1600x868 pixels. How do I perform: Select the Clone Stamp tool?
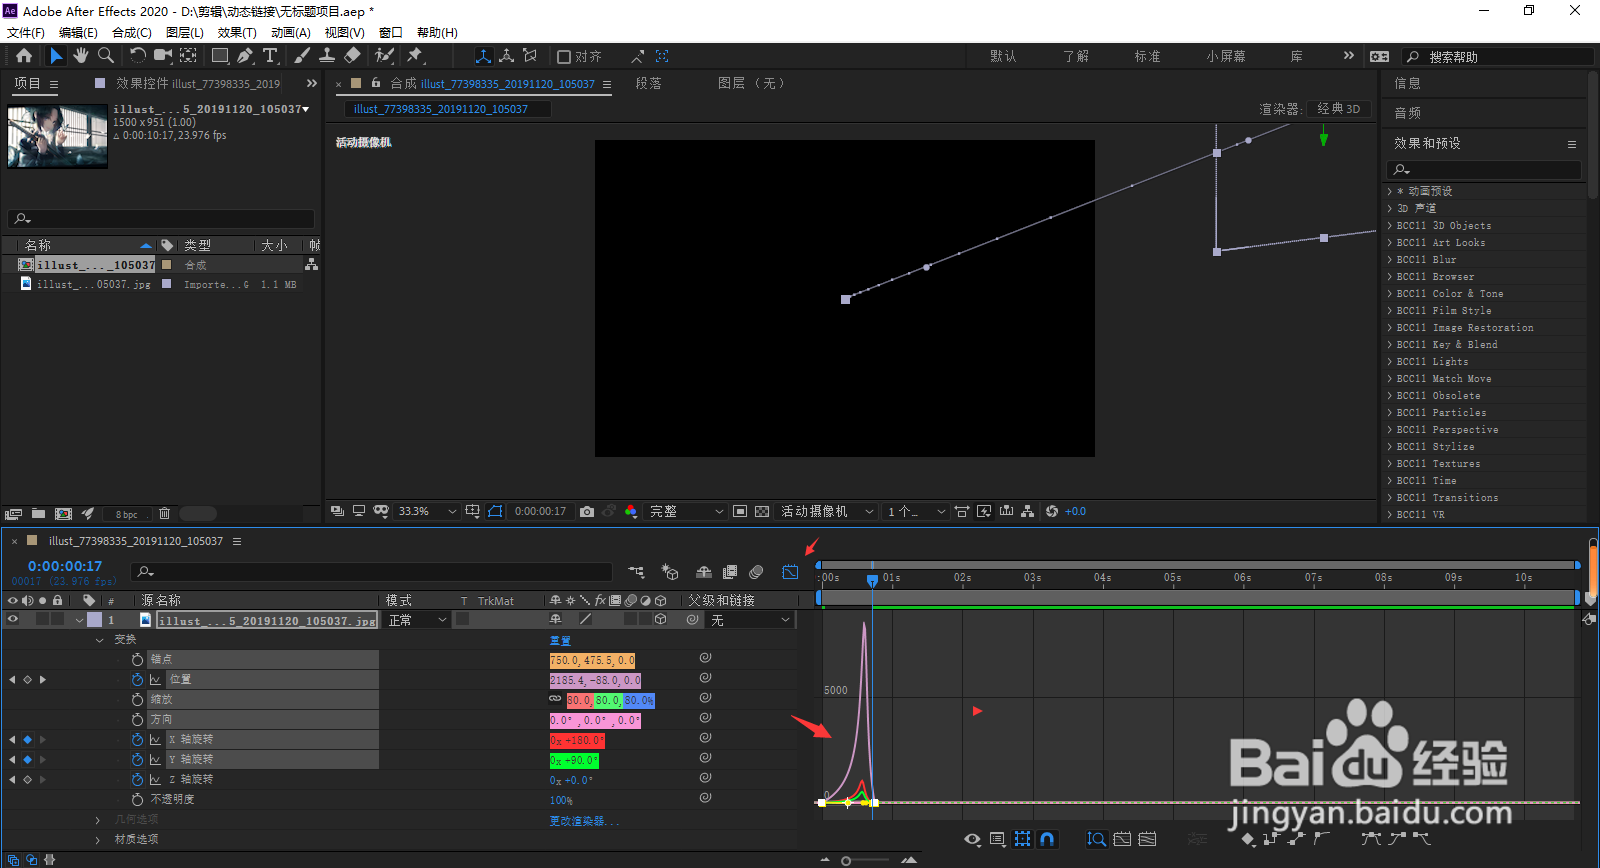coord(327,56)
